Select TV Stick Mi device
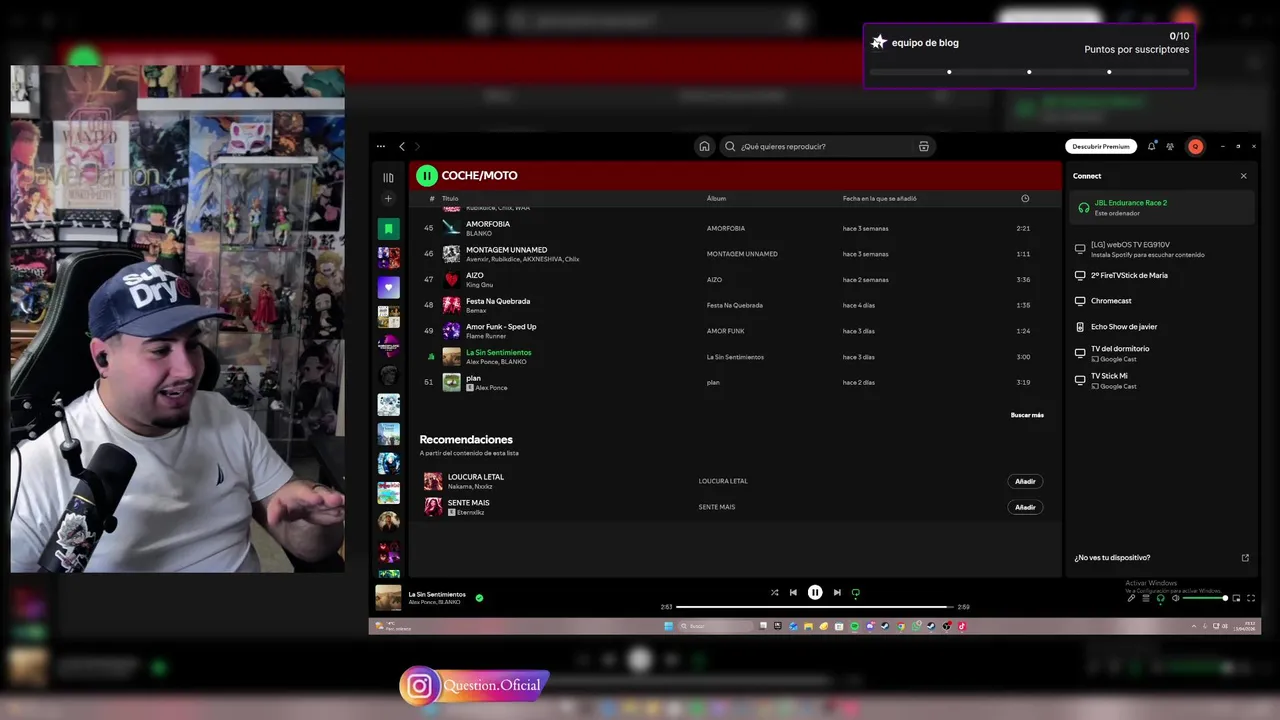Viewport: 1280px width, 720px height. [1161, 380]
